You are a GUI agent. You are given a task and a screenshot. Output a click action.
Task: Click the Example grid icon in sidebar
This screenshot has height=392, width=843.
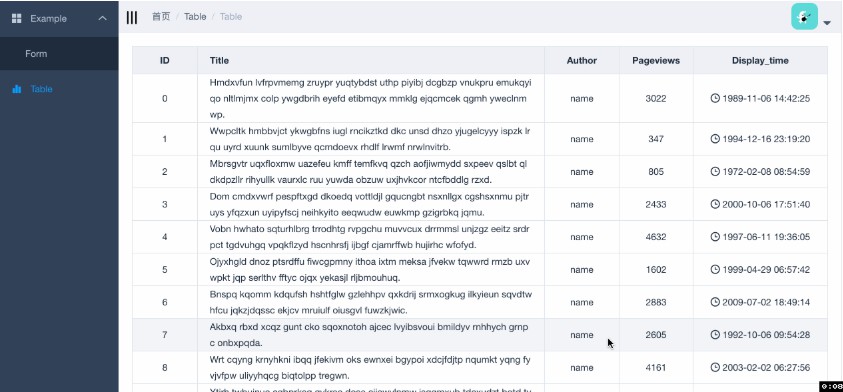tap(17, 19)
